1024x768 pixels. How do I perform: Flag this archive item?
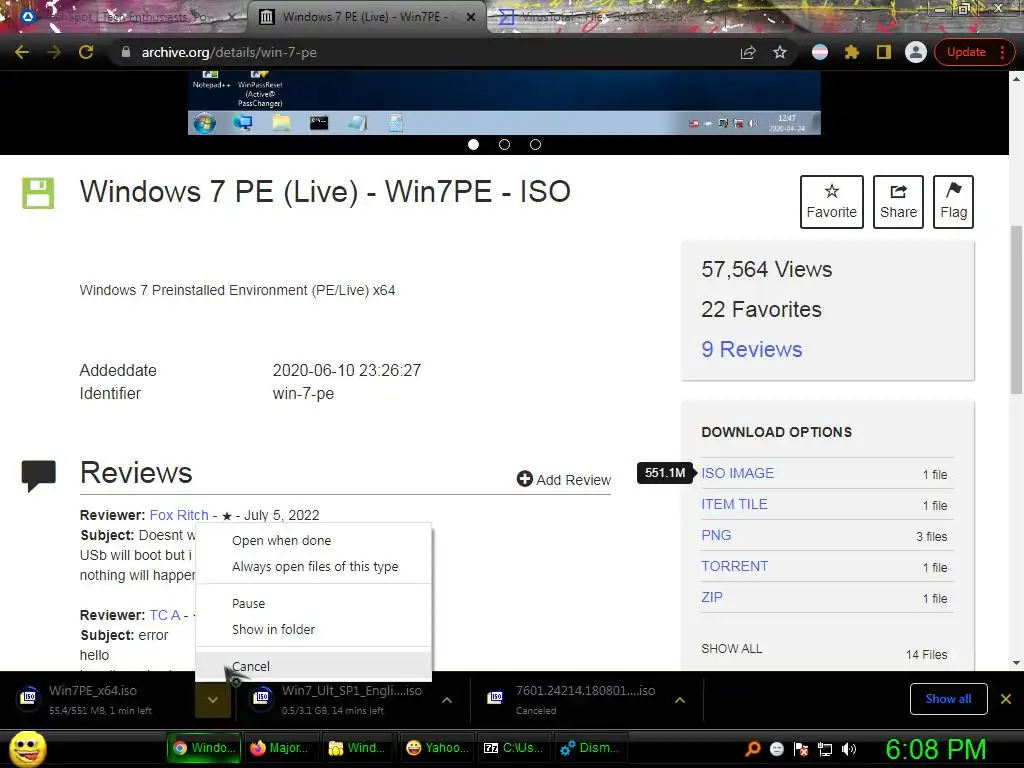click(x=953, y=202)
